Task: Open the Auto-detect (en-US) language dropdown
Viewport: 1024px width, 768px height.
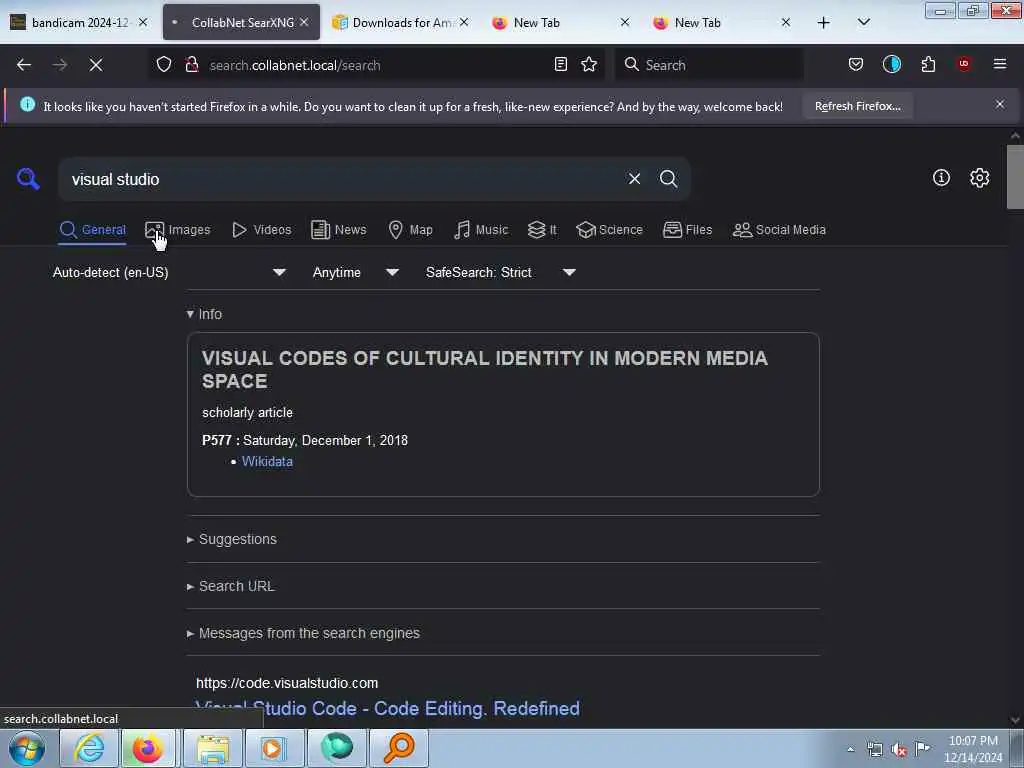Action: click(169, 272)
